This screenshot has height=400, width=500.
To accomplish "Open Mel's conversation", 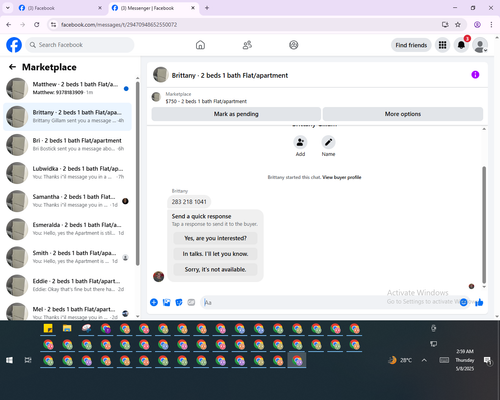I will (68, 311).
